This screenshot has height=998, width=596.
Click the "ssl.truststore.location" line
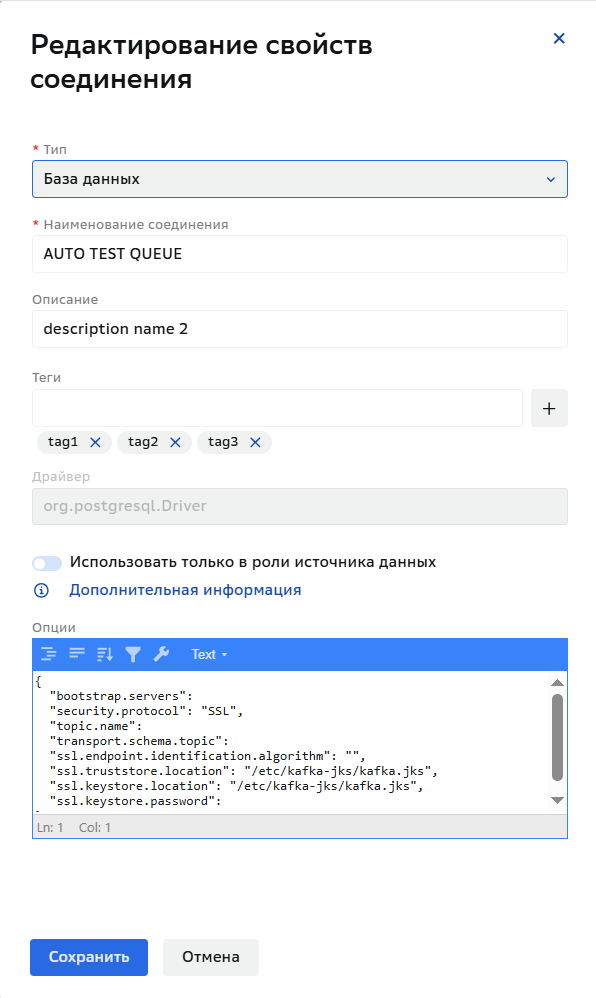(244, 771)
